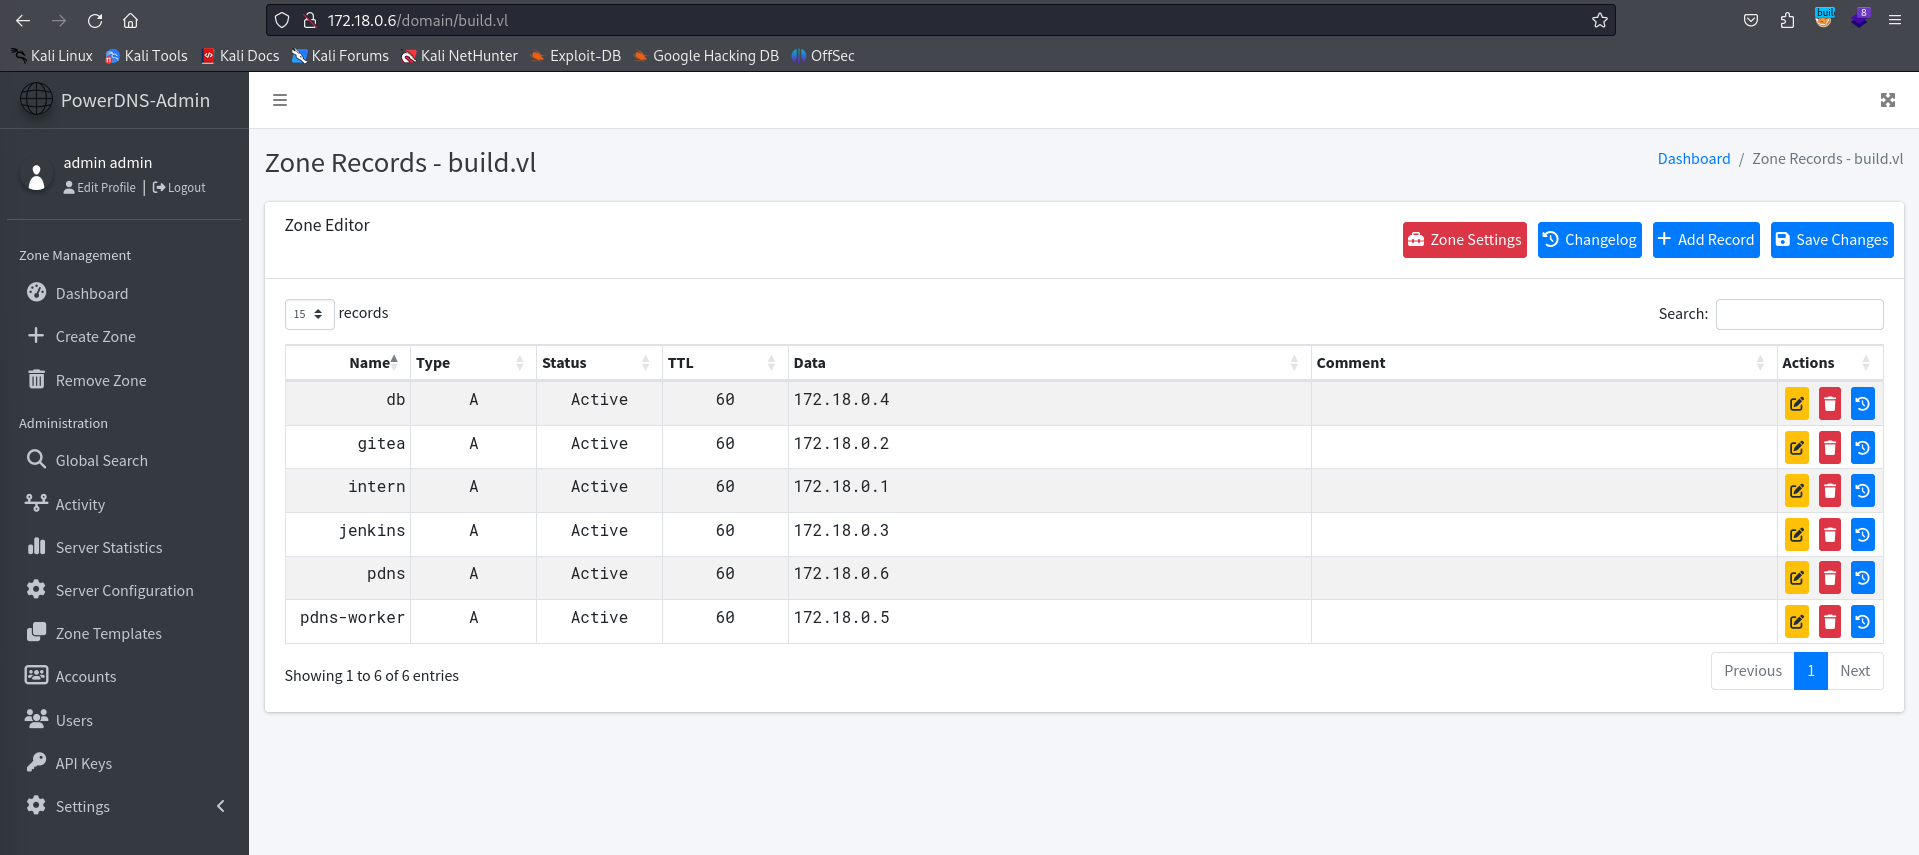Viewport: 1919px width, 855px height.
Task: Toggle fullscreen with the expand icon
Action: coord(1887,100)
